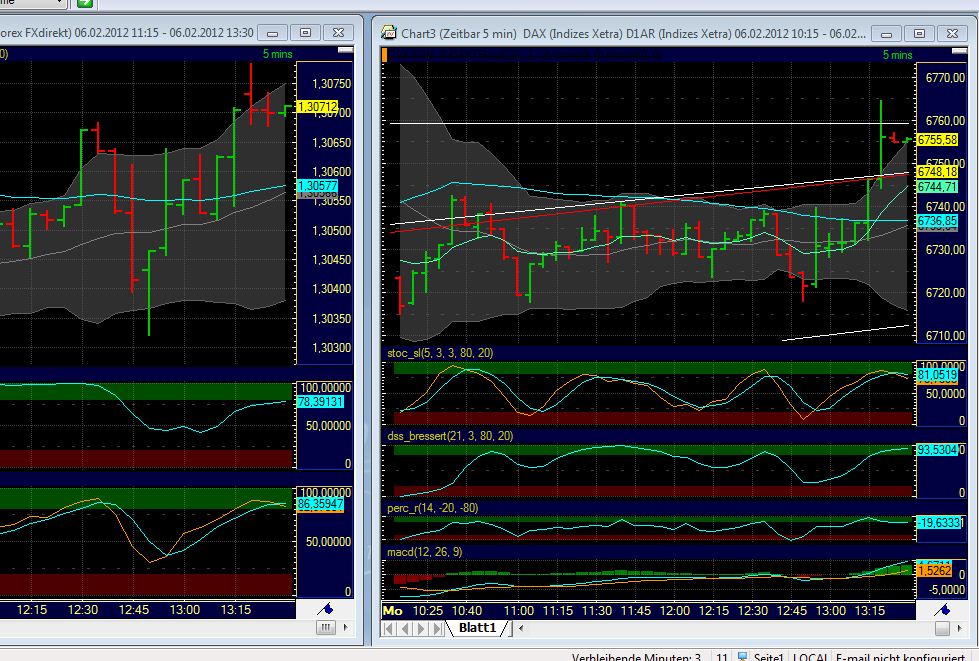The width and height of the screenshot is (979, 661).
Task: Click the Chart3 horizontal scrollbar thumb
Action: tap(942, 628)
